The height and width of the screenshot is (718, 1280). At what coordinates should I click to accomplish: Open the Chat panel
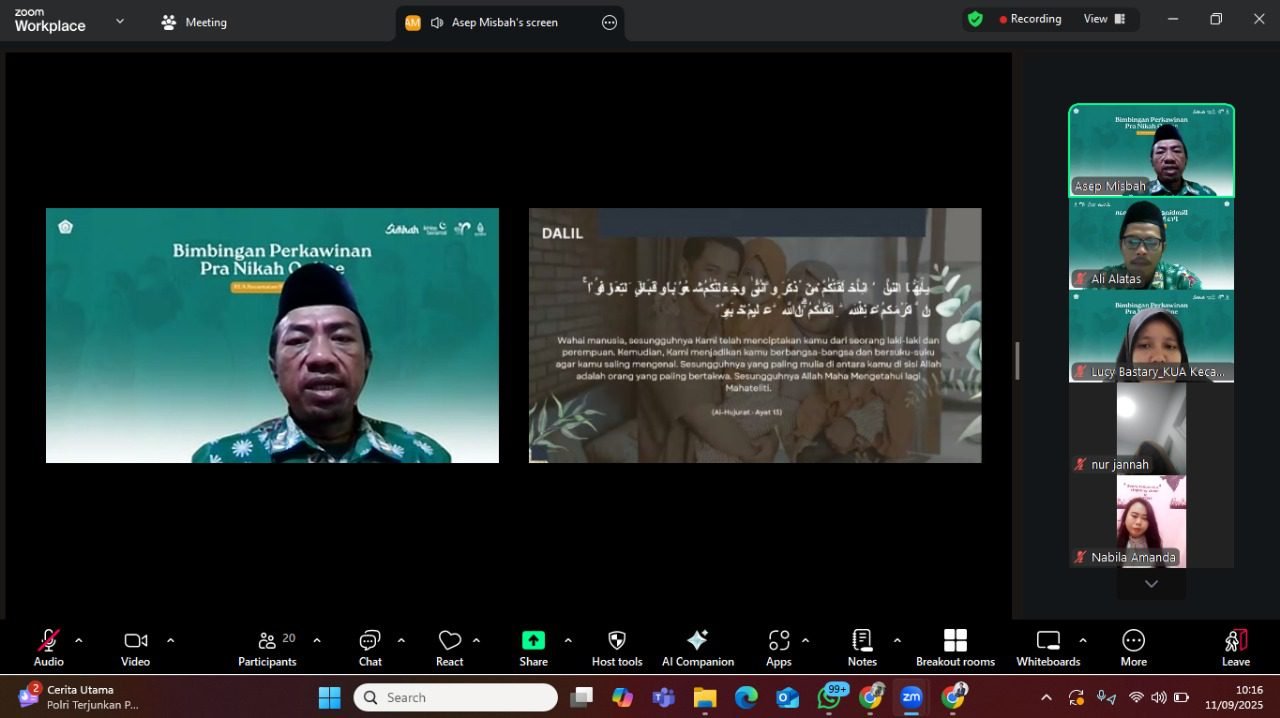pos(370,647)
